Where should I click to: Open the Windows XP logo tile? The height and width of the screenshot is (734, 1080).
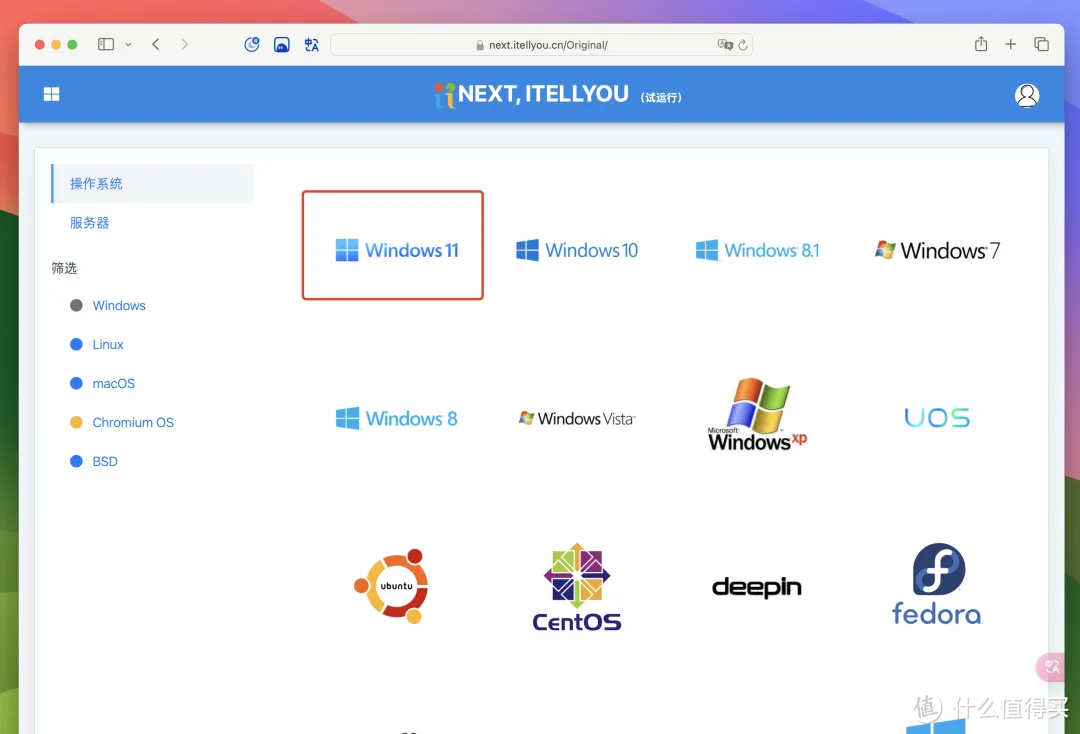[x=757, y=415]
